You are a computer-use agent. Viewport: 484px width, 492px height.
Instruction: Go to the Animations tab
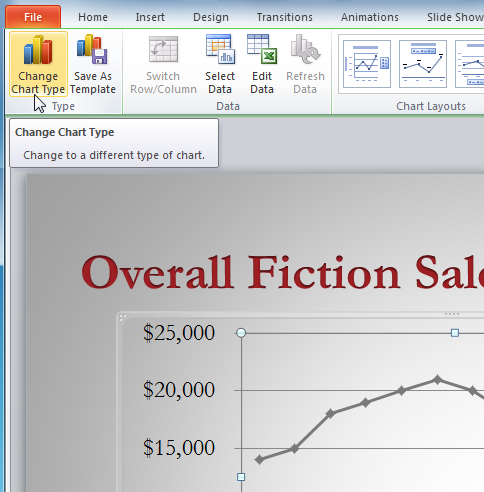point(370,17)
